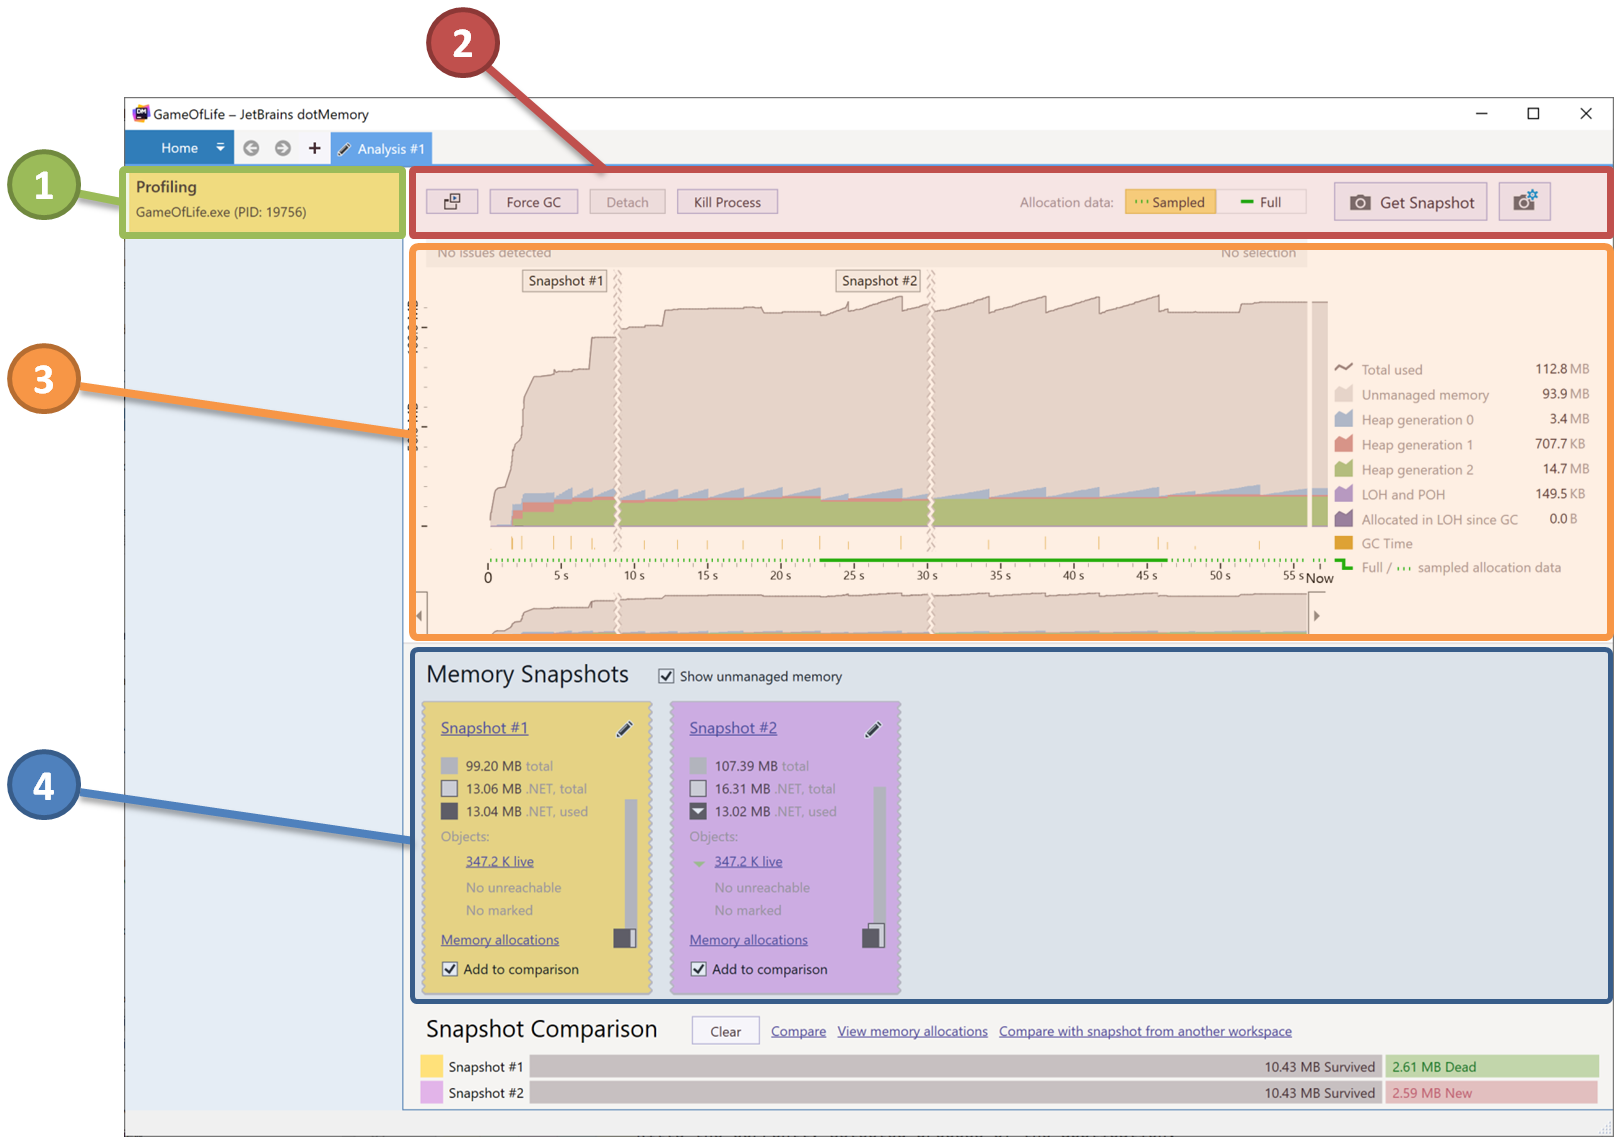Open View memory allocations link
1621x1144 pixels.
click(x=912, y=1032)
